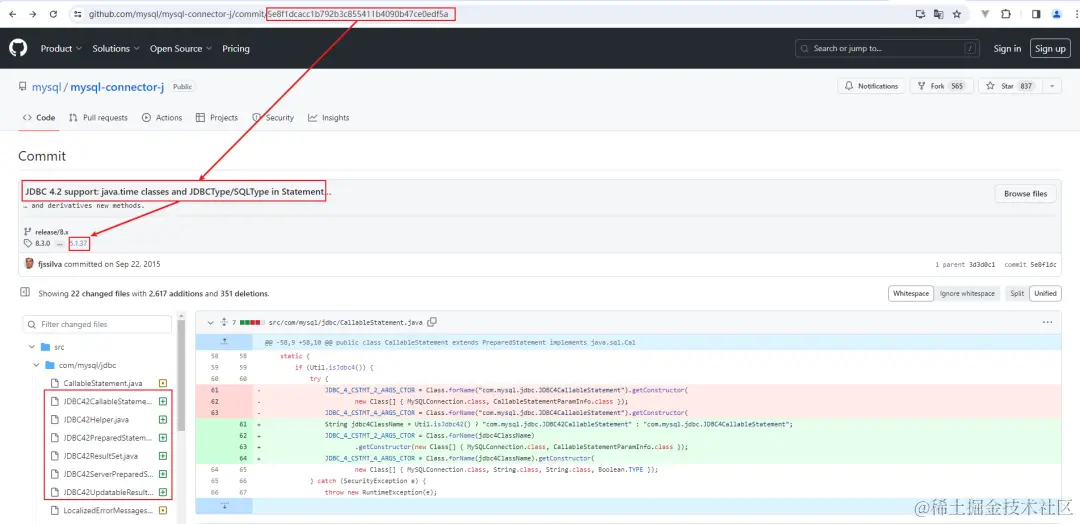Open the 5.1.37 tag link
The image size is (1080, 524).
[x=79, y=244]
